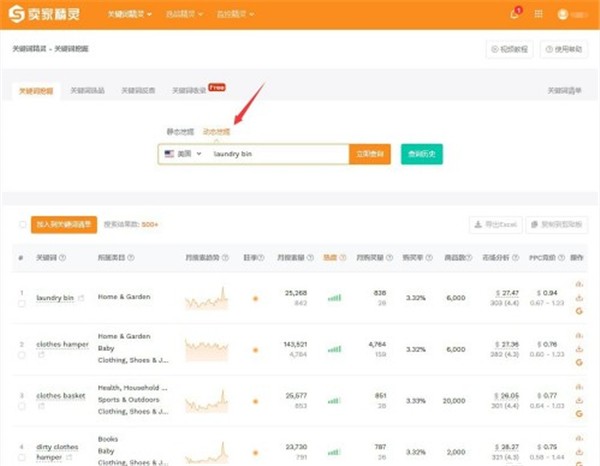Open the 关键词清单 link on right
Screen dimensions: 600x466
[564, 91]
